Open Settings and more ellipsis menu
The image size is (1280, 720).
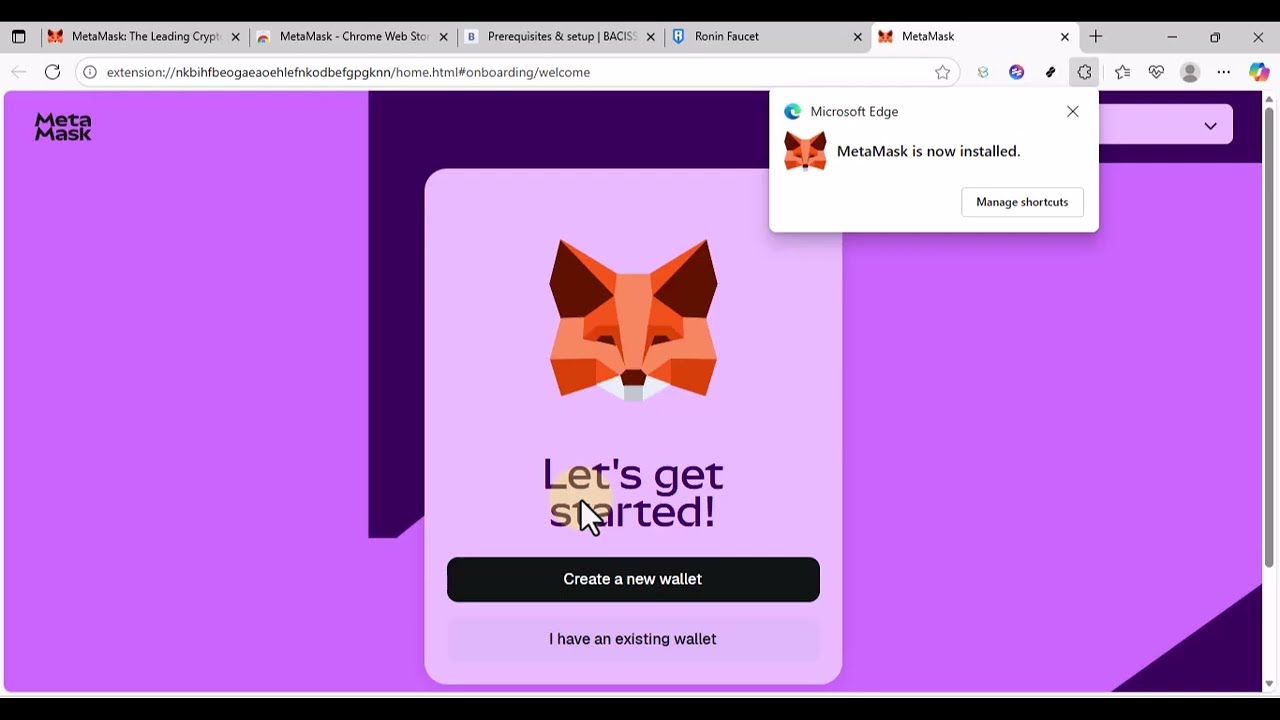tap(1224, 72)
